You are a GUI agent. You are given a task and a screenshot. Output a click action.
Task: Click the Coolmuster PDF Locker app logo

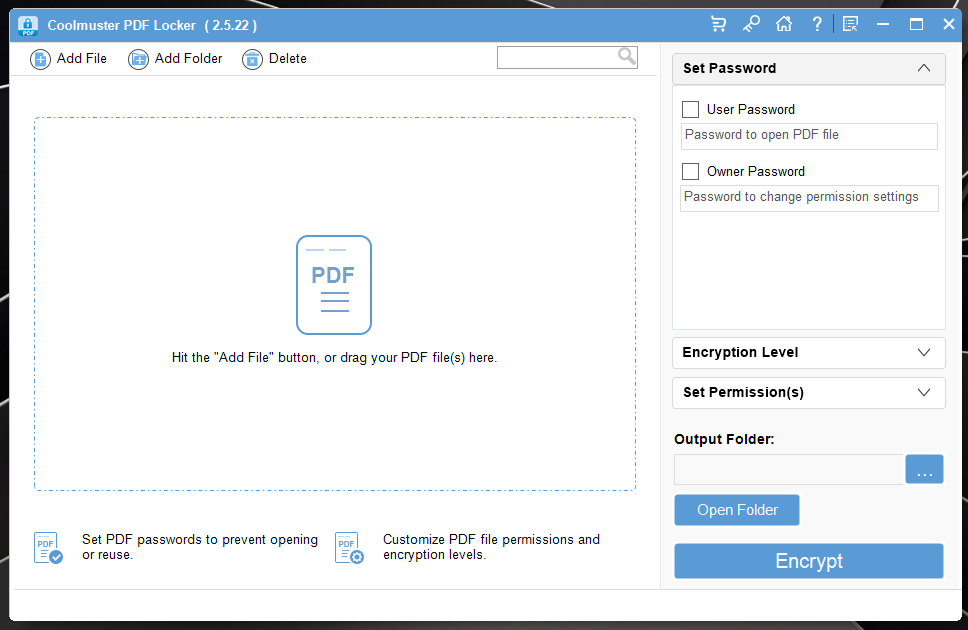[28, 25]
